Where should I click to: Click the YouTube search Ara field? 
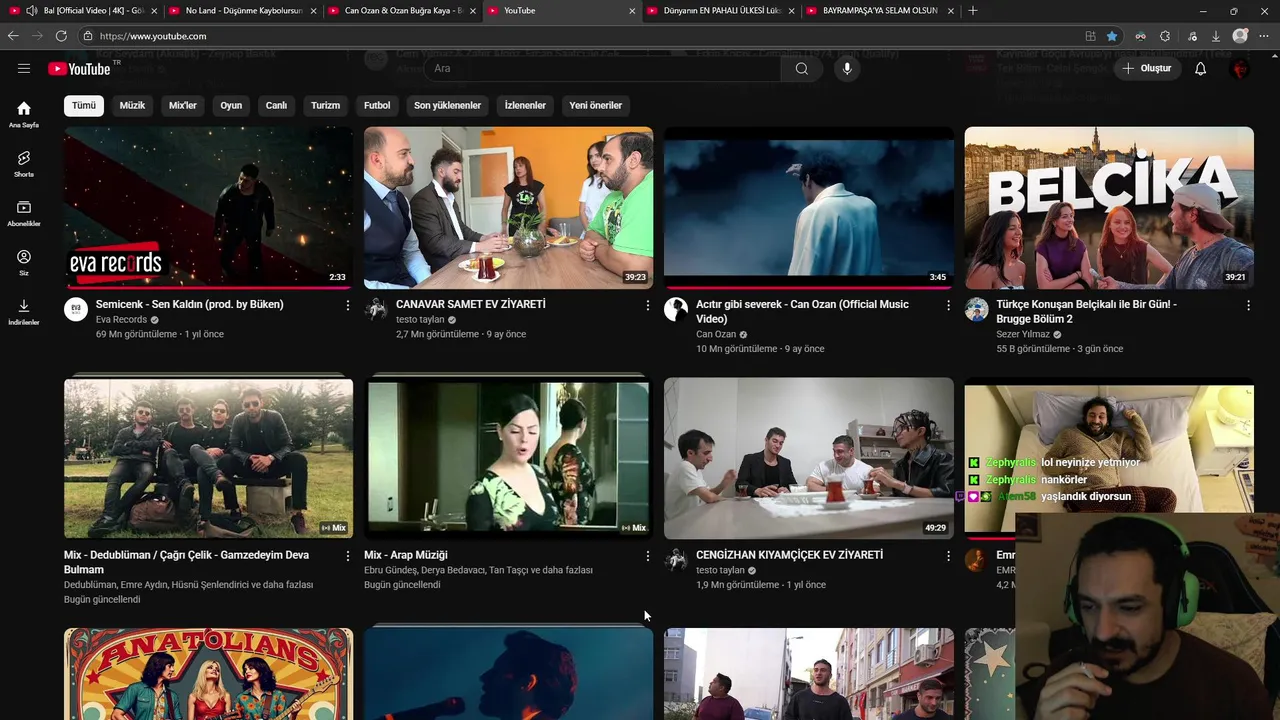point(602,68)
